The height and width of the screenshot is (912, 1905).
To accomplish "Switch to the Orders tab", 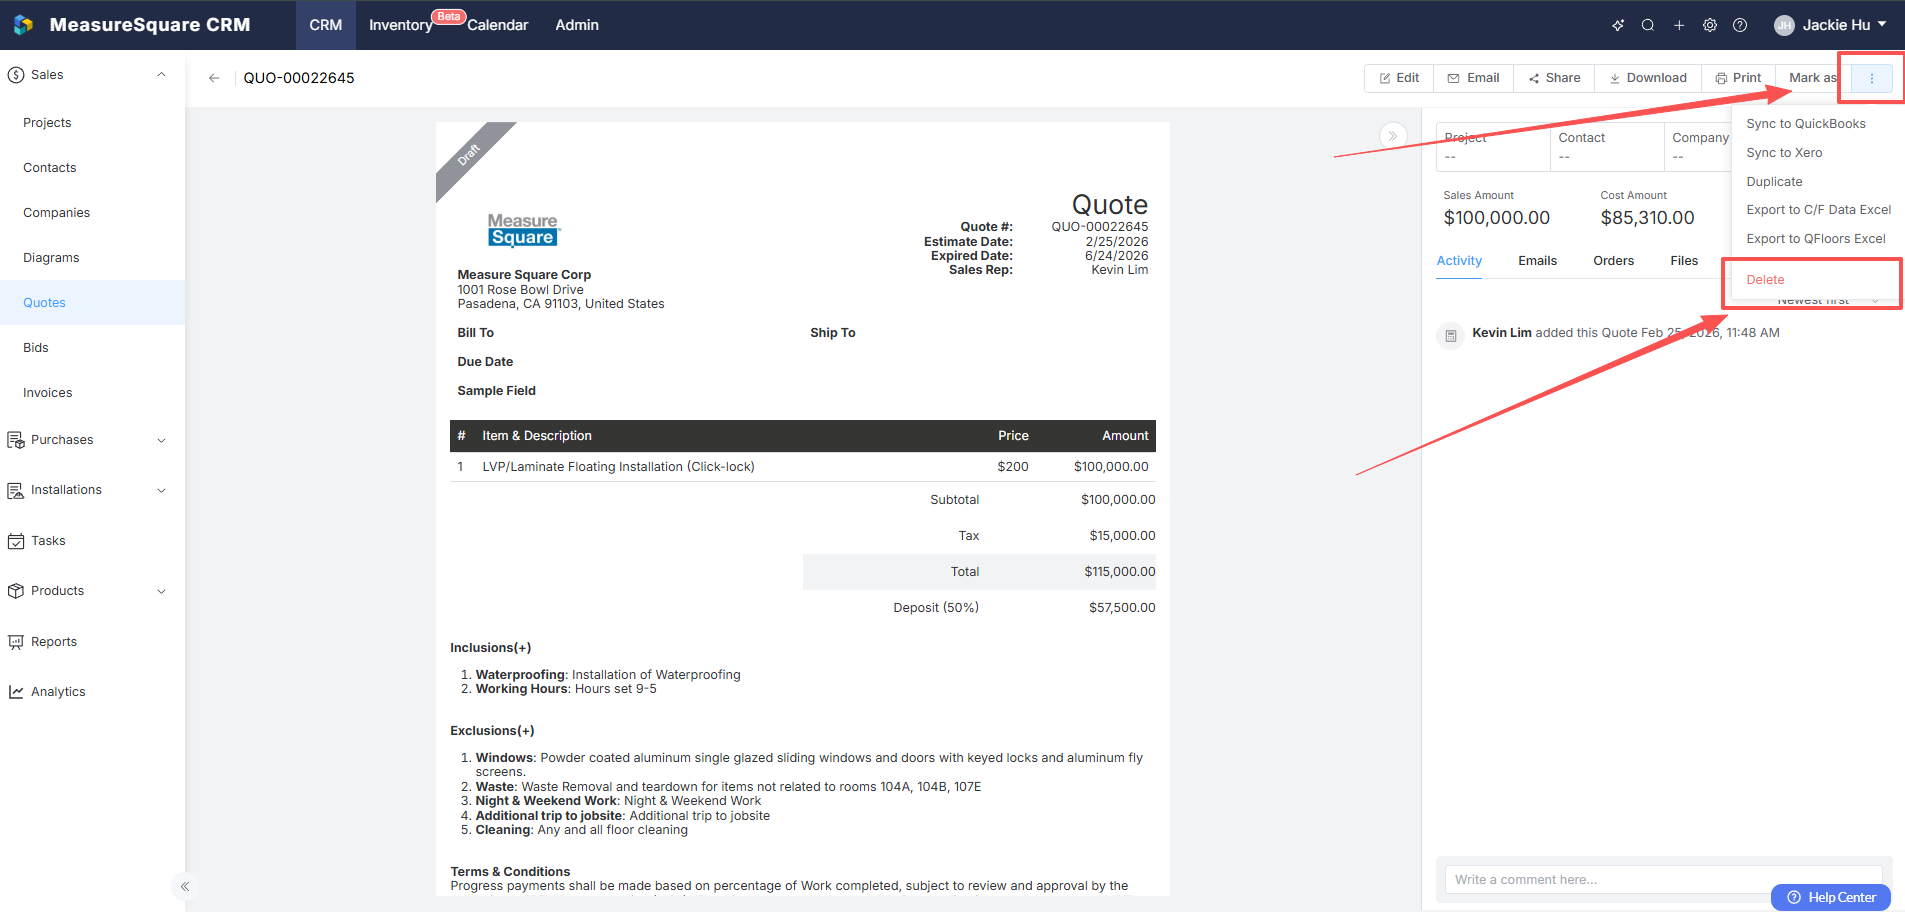I will click(1613, 261).
